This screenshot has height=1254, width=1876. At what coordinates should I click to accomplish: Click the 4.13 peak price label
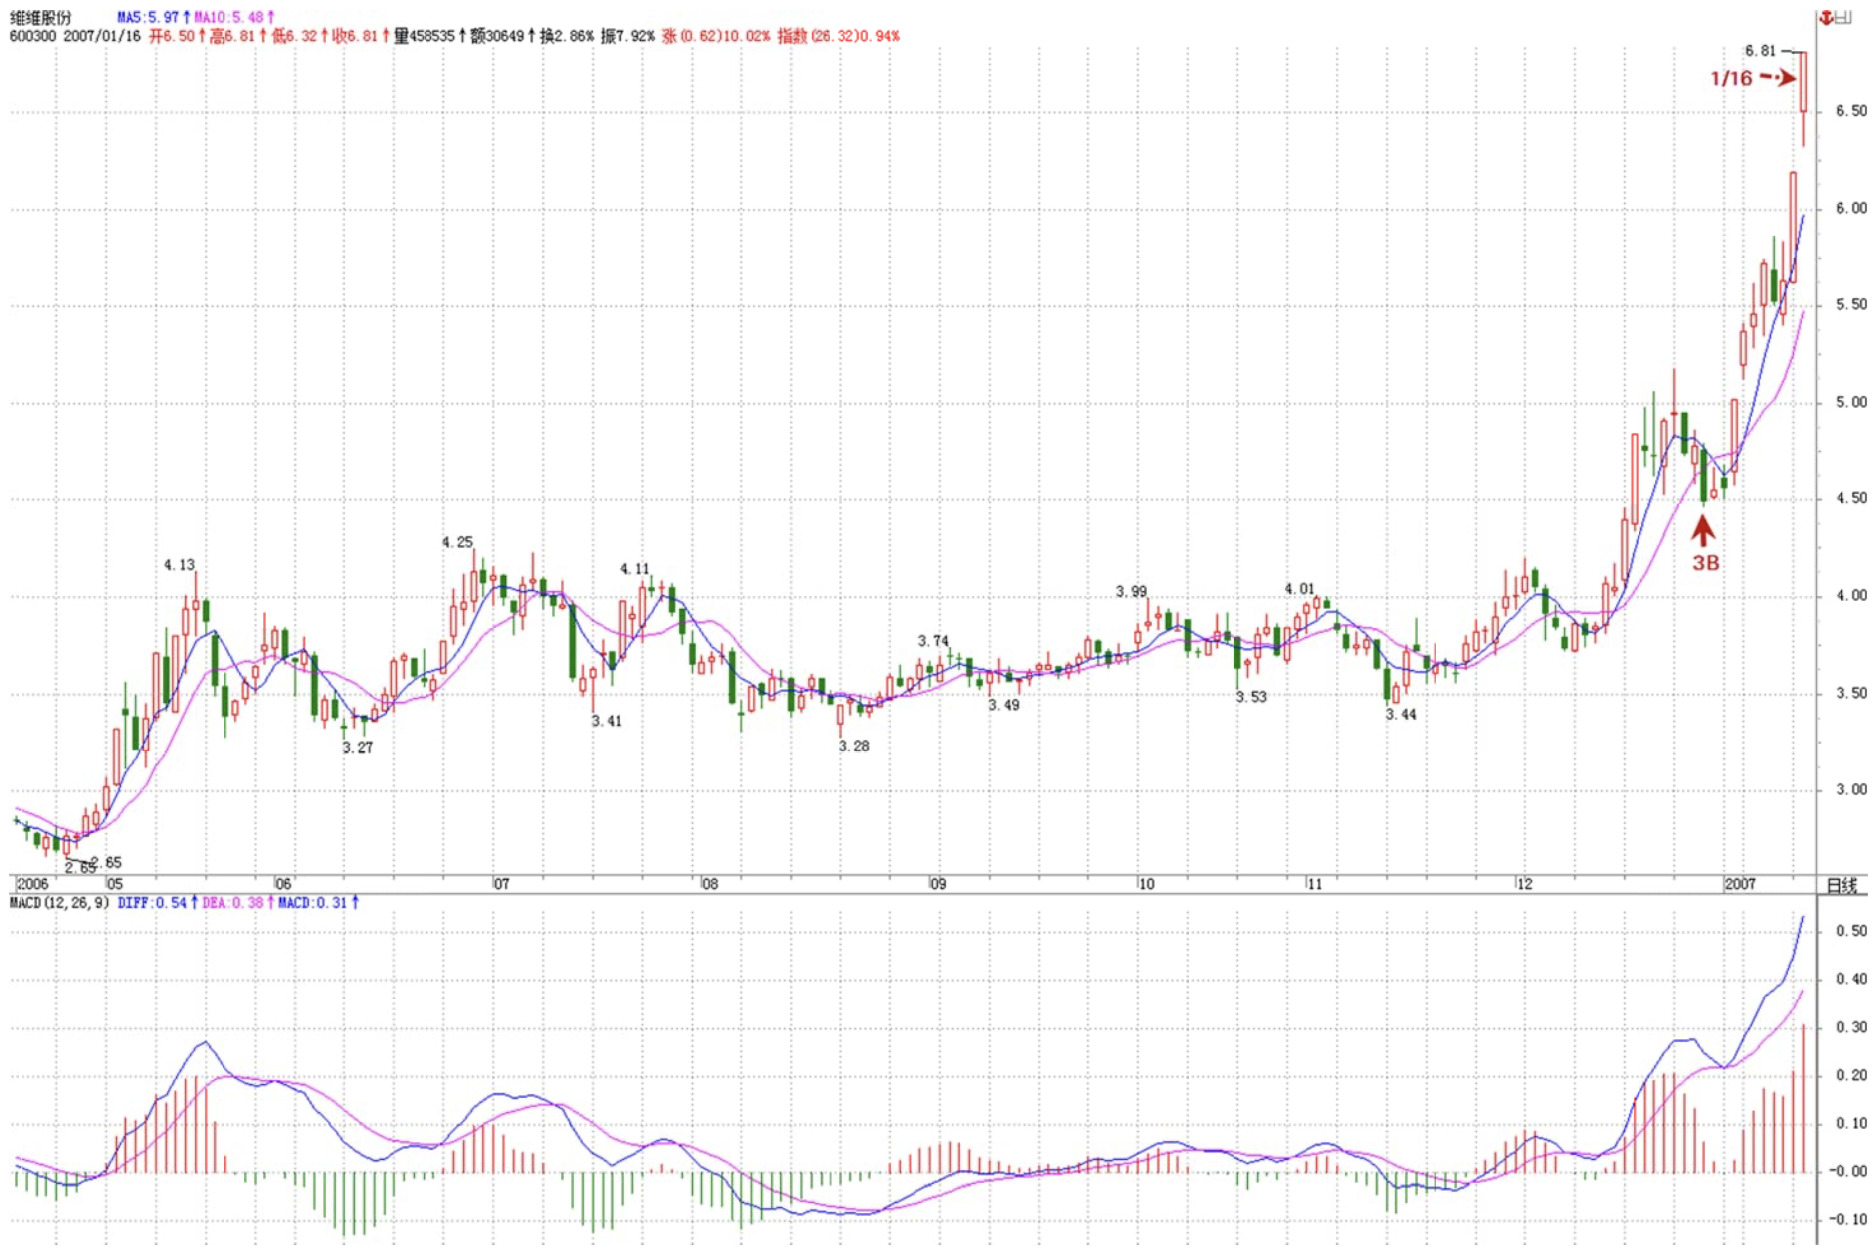click(x=179, y=565)
